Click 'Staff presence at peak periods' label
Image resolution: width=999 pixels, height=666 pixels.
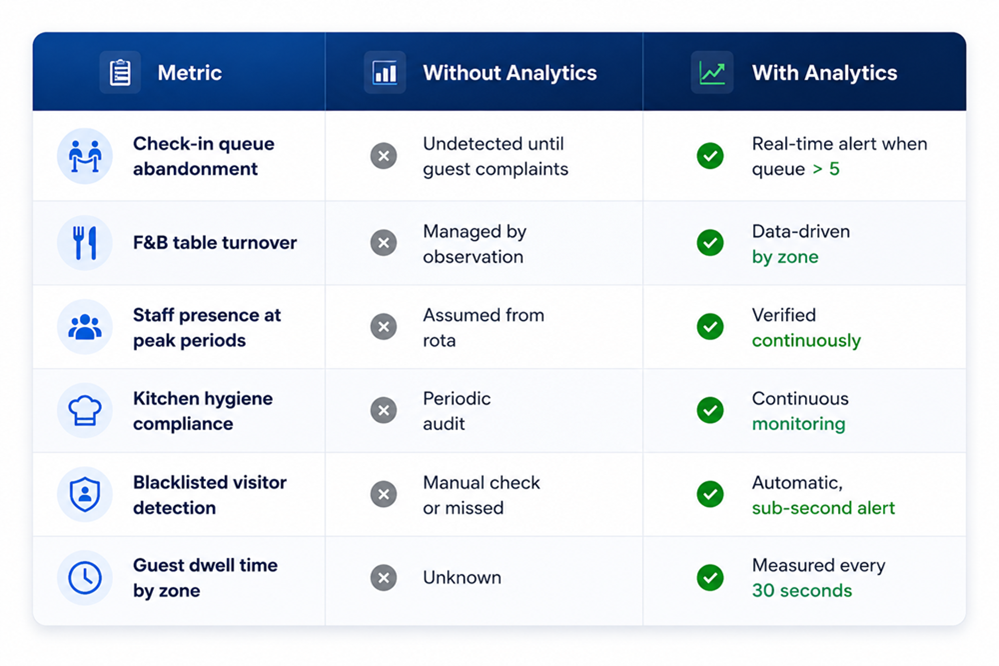tap(207, 328)
